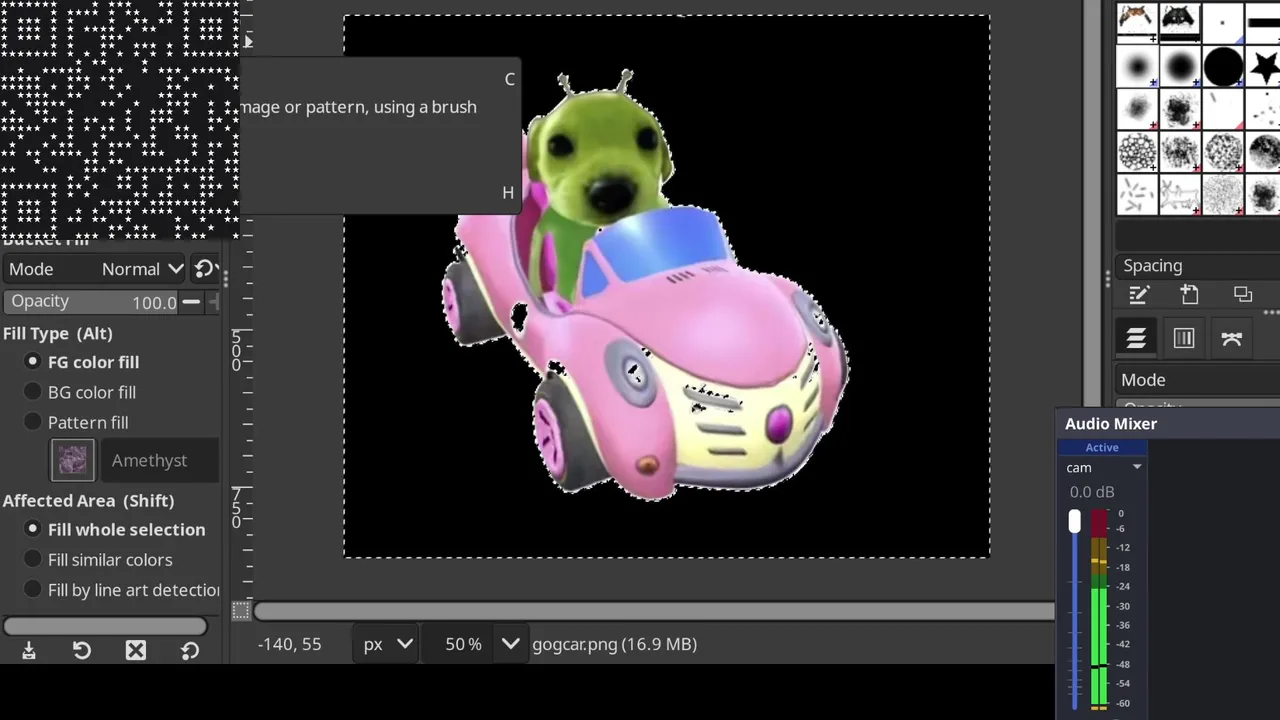Open the tab menu arrow at top of toolbox
The image size is (1280, 720).
pyautogui.click(x=247, y=41)
